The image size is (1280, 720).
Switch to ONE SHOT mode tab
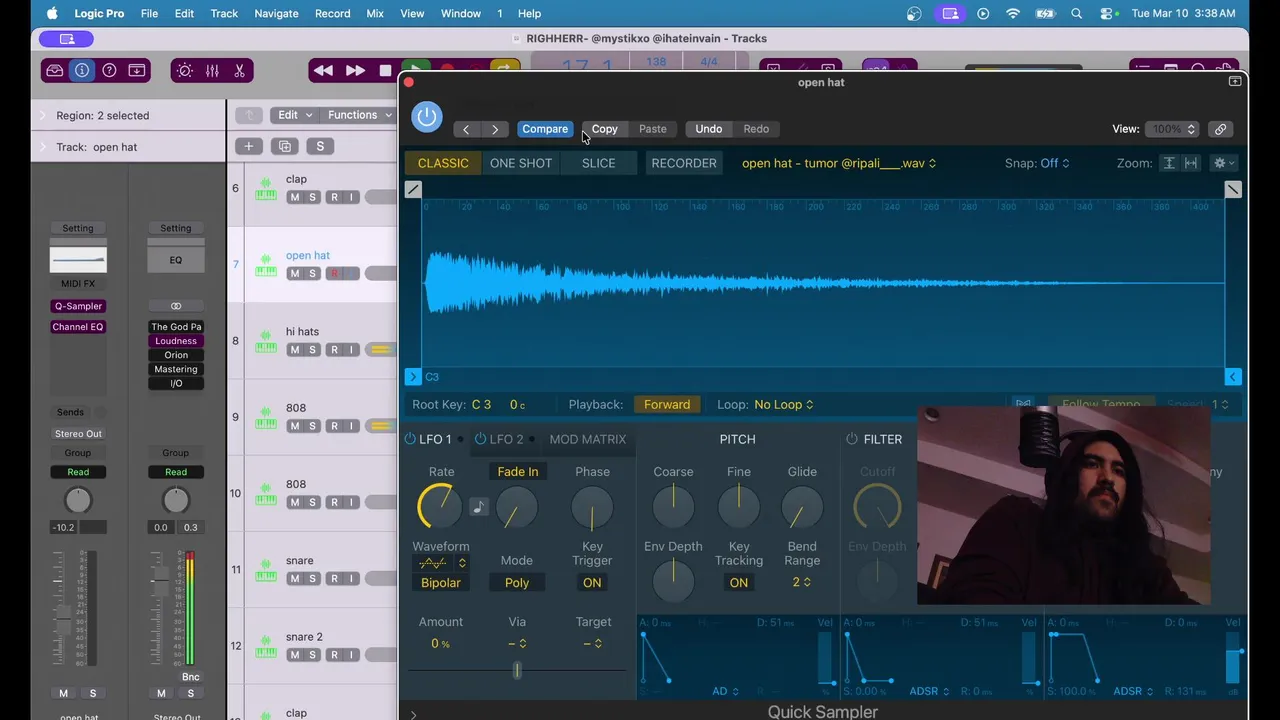[x=521, y=163]
